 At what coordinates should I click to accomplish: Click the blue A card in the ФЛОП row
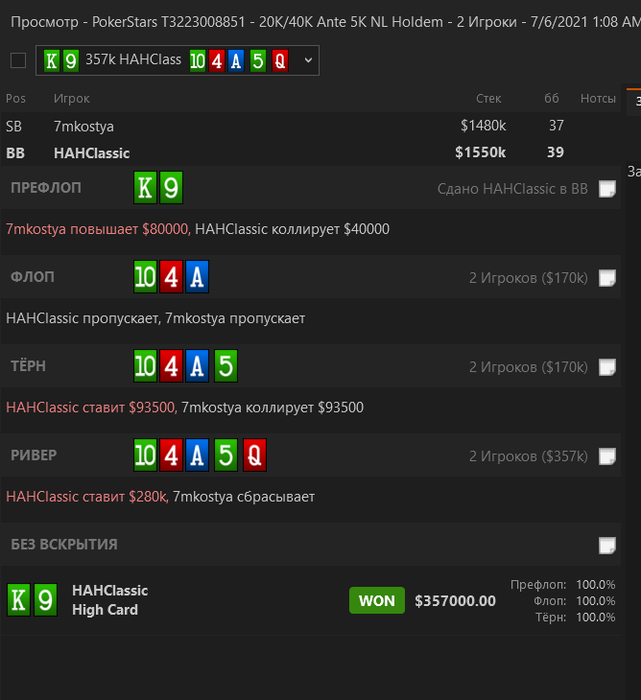coord(197,277)
